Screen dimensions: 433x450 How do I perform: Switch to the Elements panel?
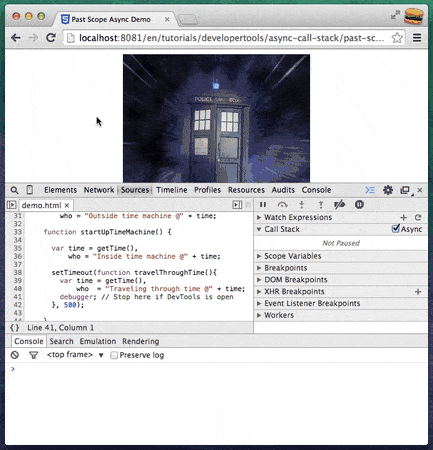point(60,190)
